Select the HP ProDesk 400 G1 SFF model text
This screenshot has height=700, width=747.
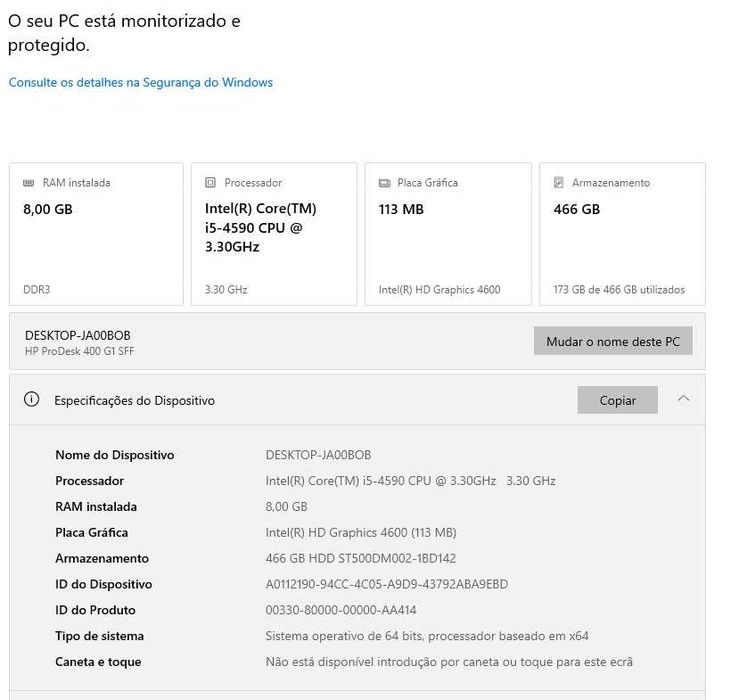pyautogui.click(x=80, y=351)
